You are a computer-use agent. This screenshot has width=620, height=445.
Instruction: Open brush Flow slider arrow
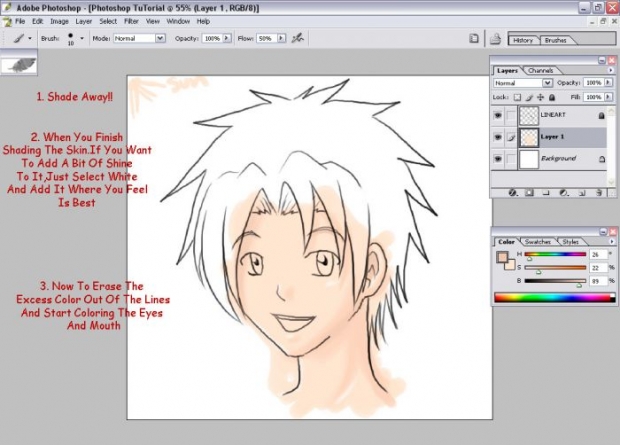(281, 38)
